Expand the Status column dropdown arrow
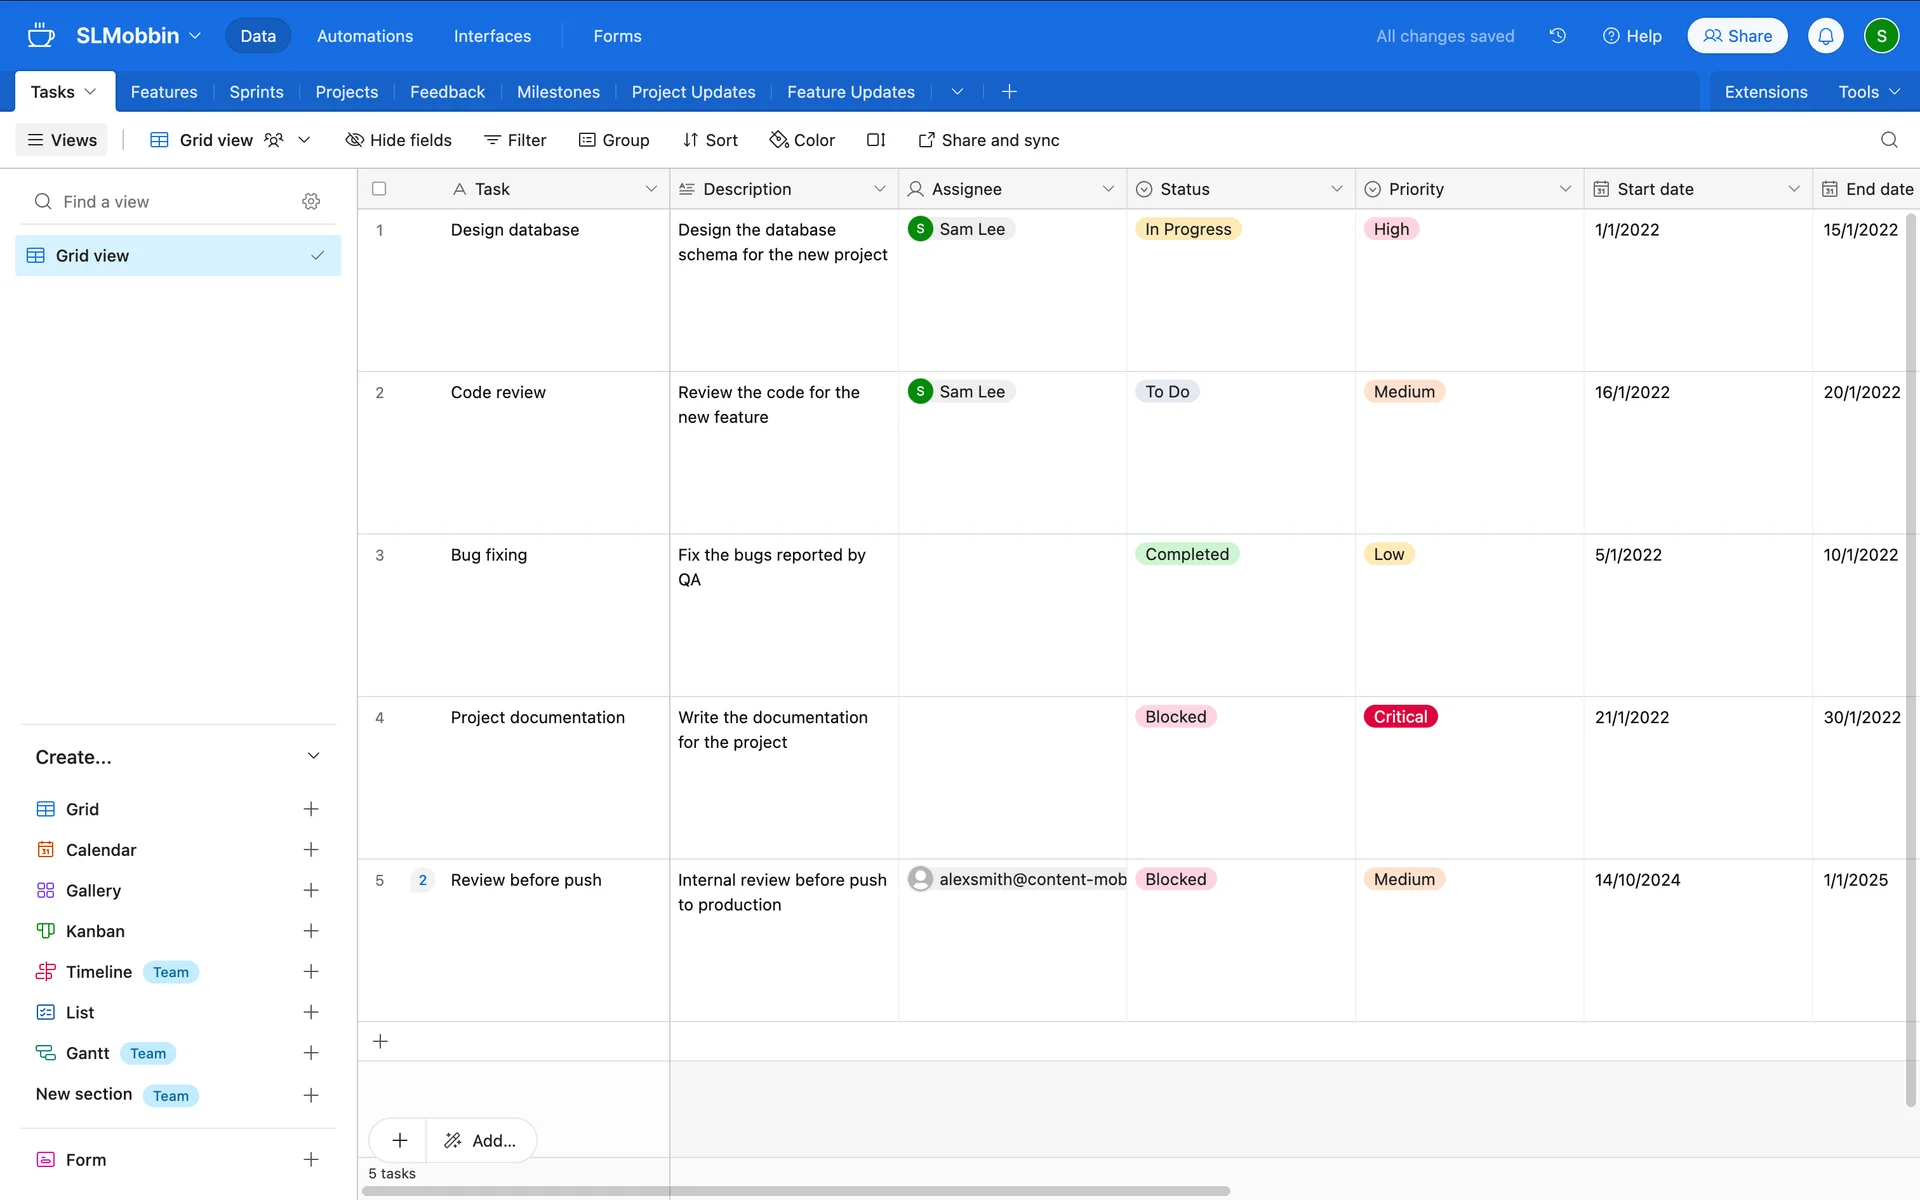This screenshot has height=1200, width=1920. (x=1336, y=189)
